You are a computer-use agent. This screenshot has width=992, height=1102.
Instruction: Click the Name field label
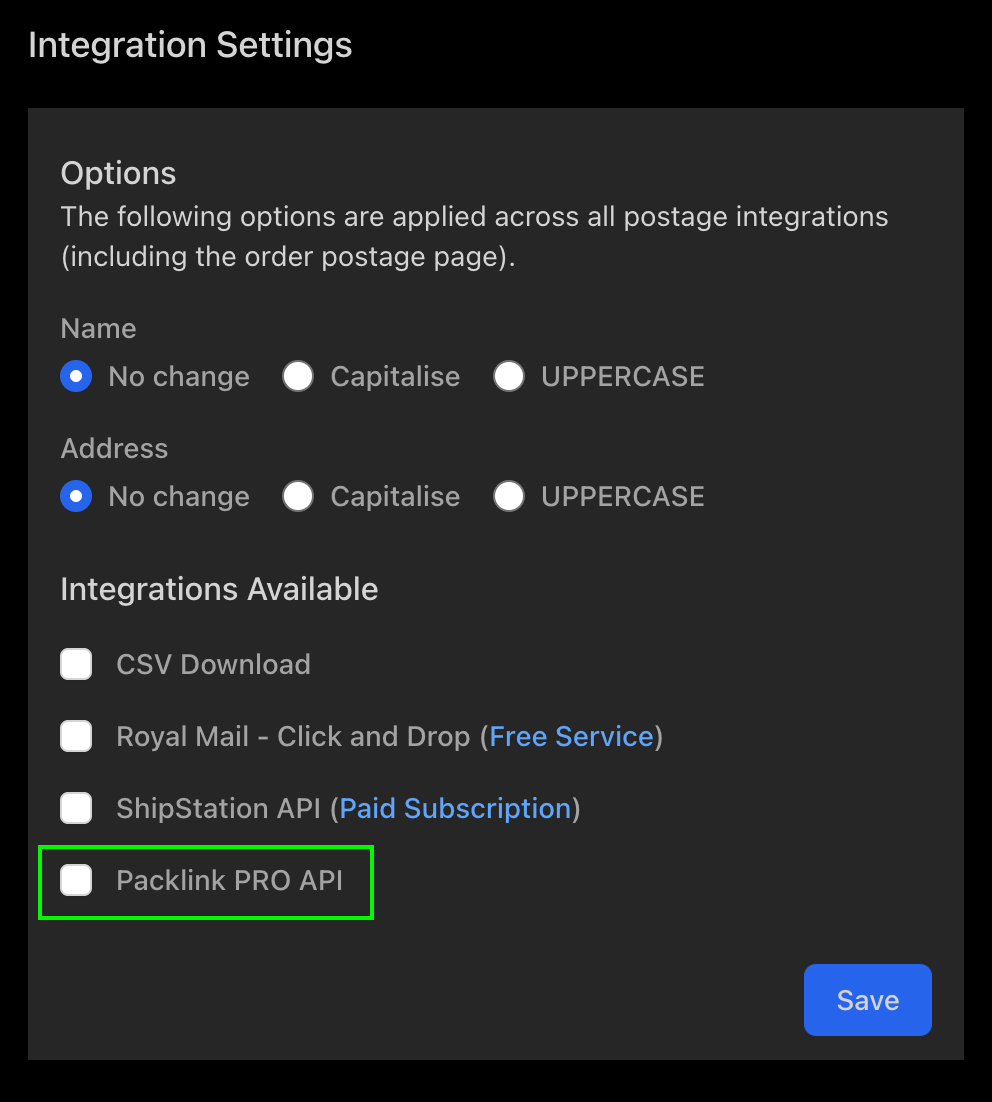(x=98, y=328)
